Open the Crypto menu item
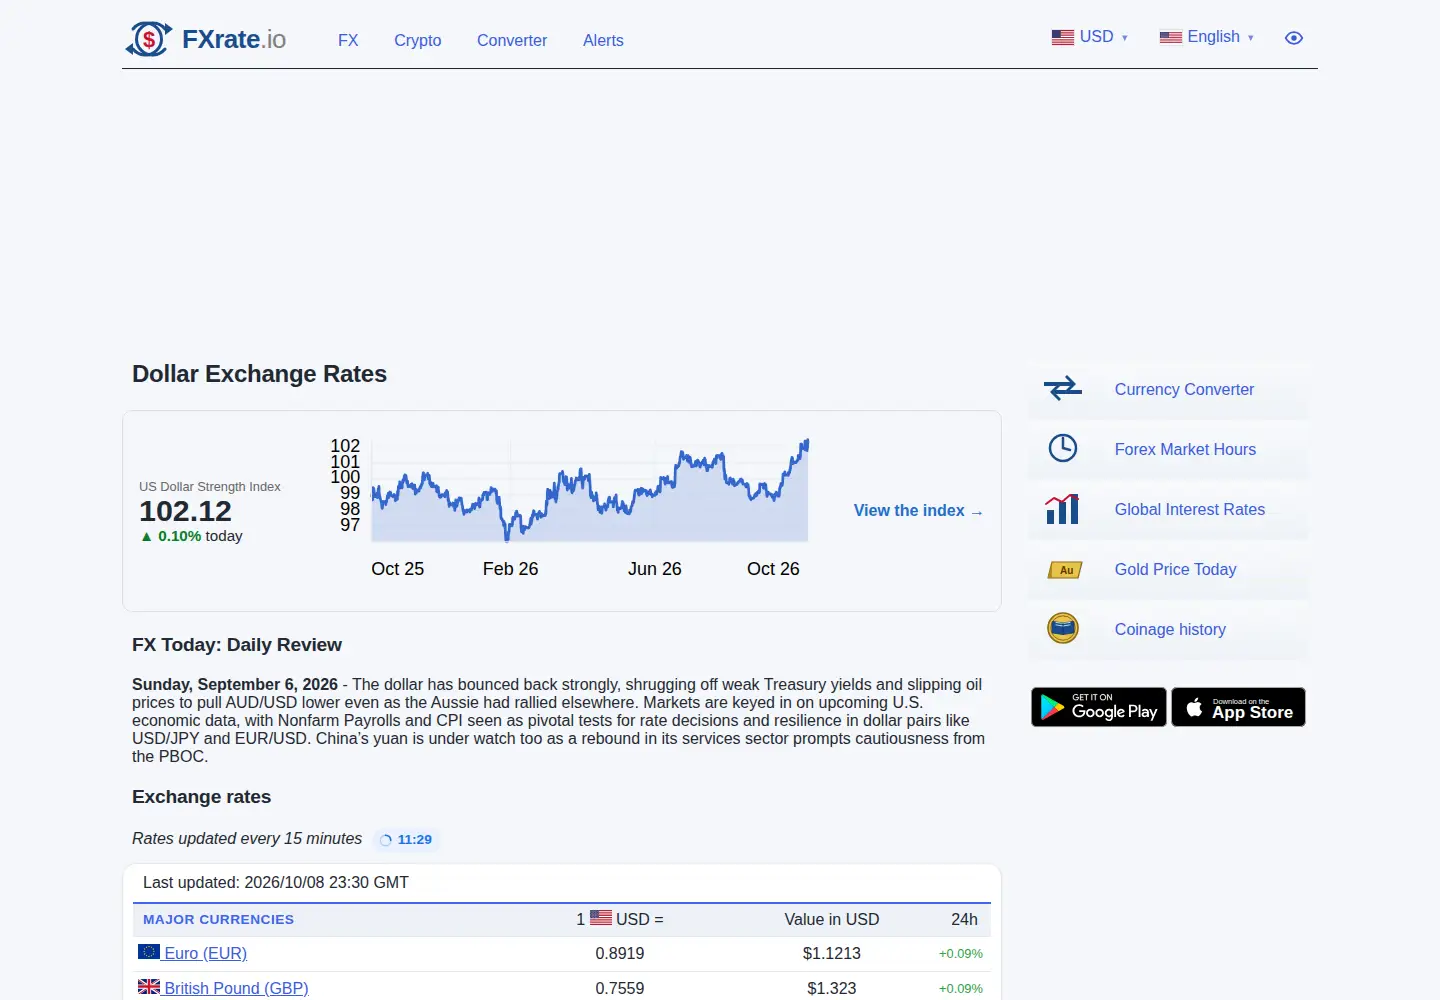Screen dimensions: 1440x1000 click(417, 40)
